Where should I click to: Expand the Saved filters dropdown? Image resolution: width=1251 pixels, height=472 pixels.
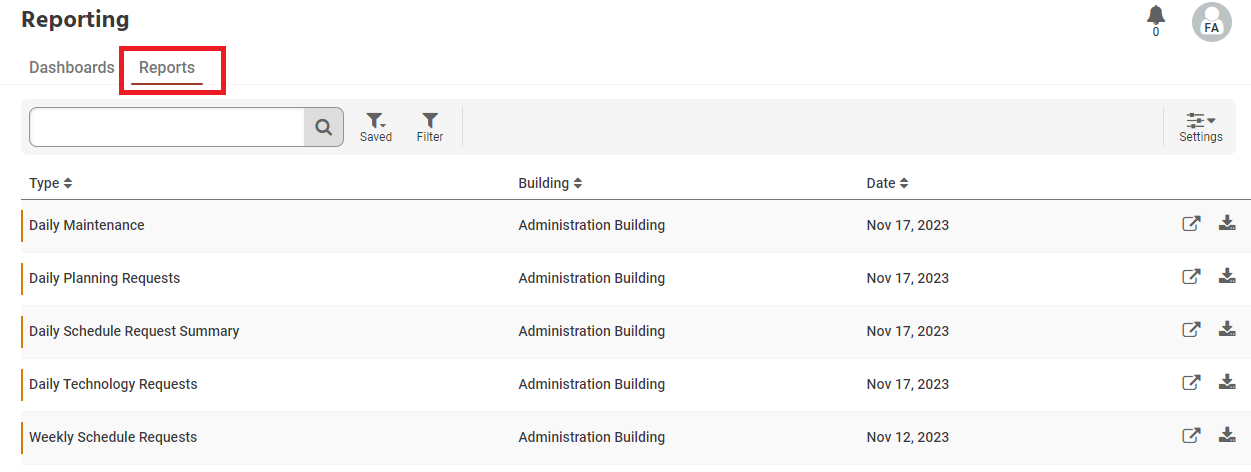(x=376, y=127)
